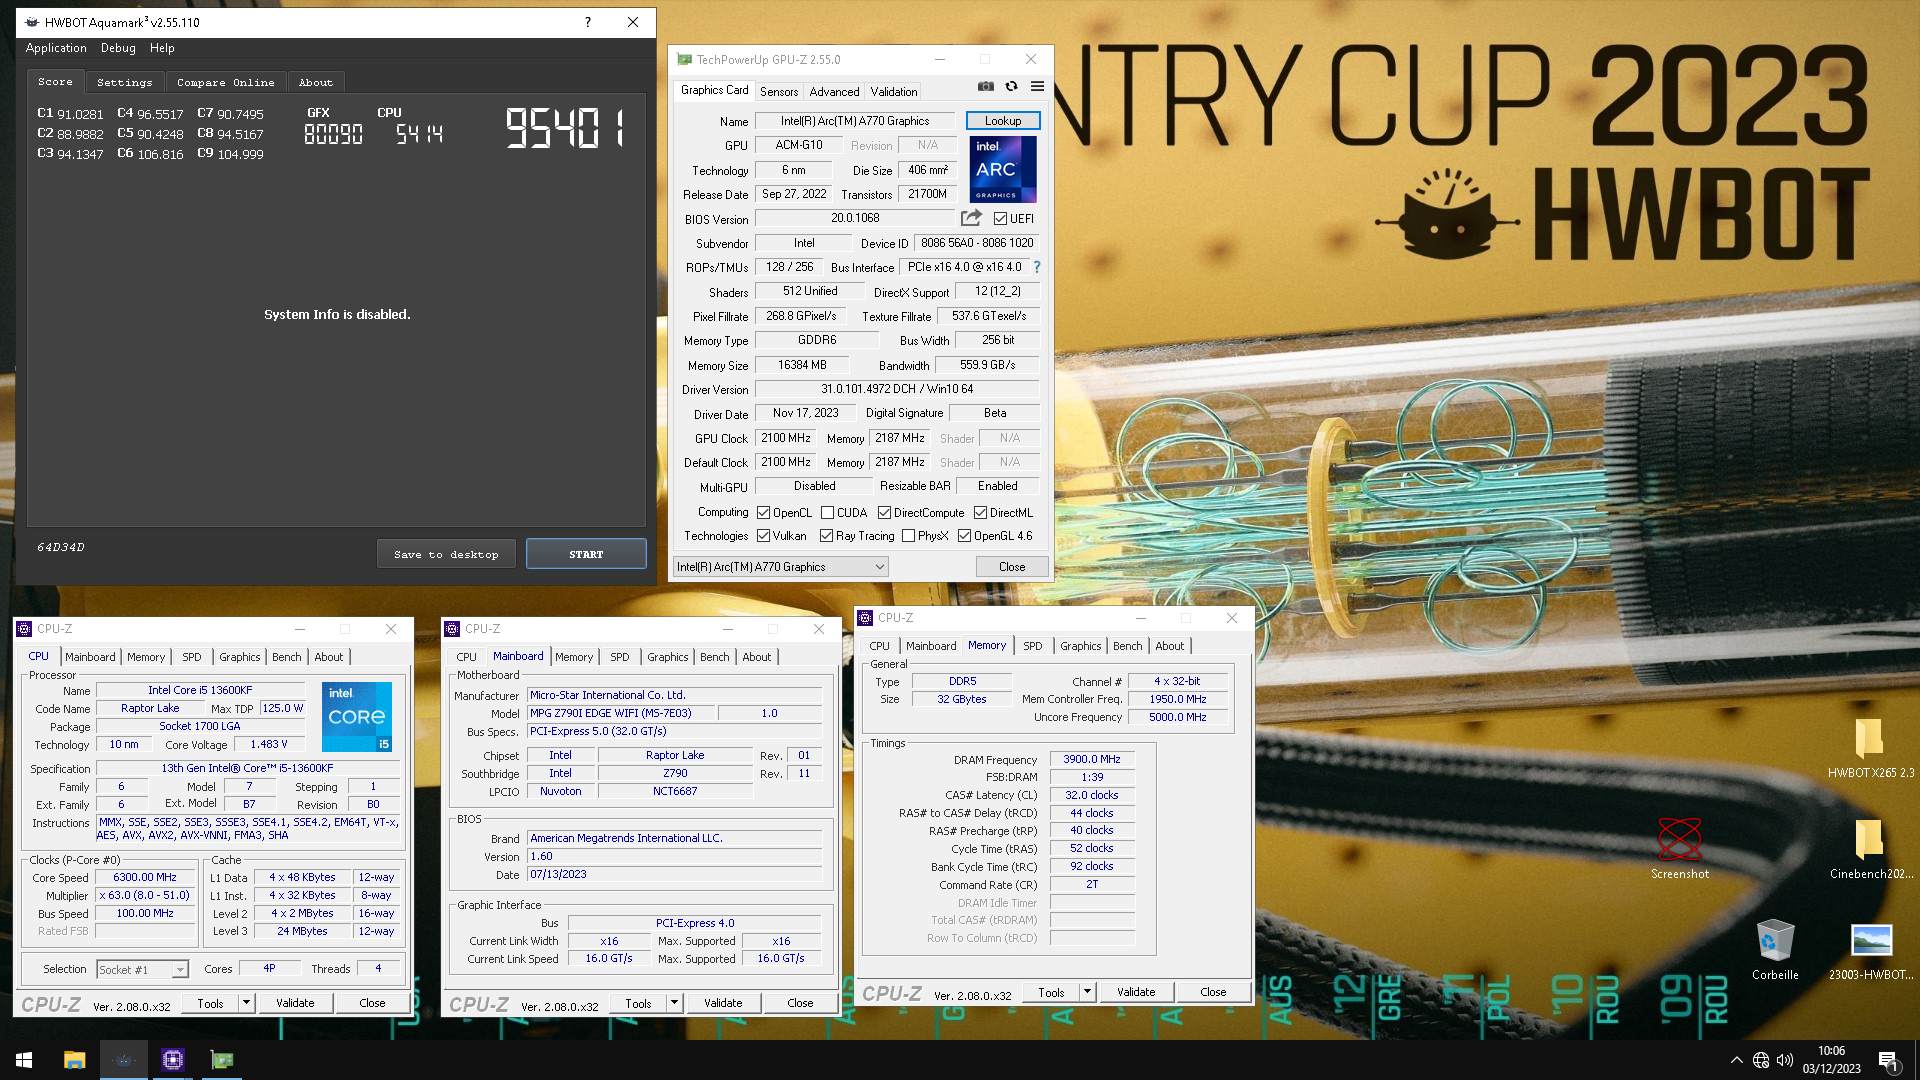Select Corbeille recycle bin icon
The height and width of the screenshot is (1080, 1920).
1775,949
